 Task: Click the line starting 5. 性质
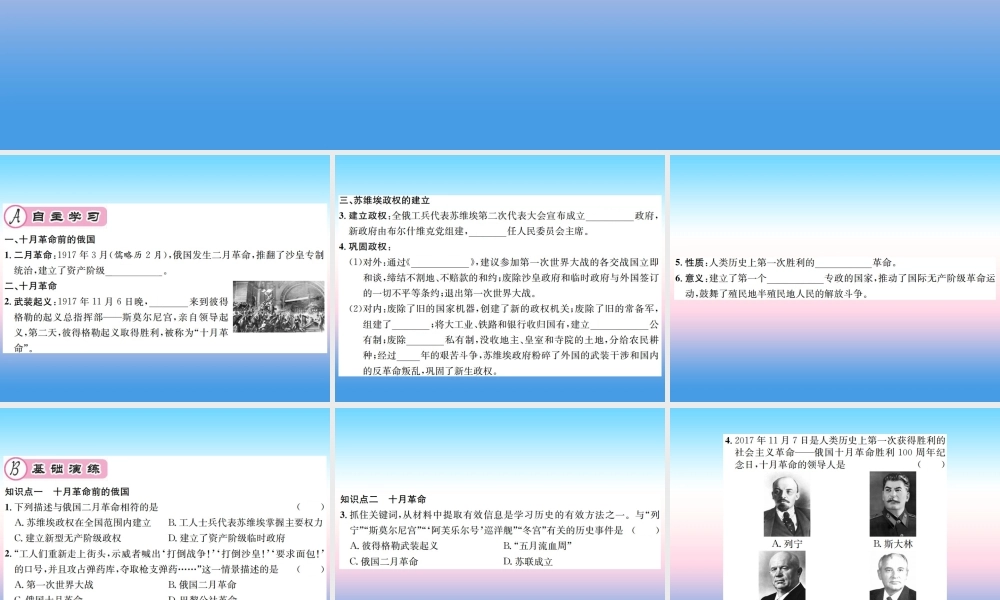tap(787, 262)
